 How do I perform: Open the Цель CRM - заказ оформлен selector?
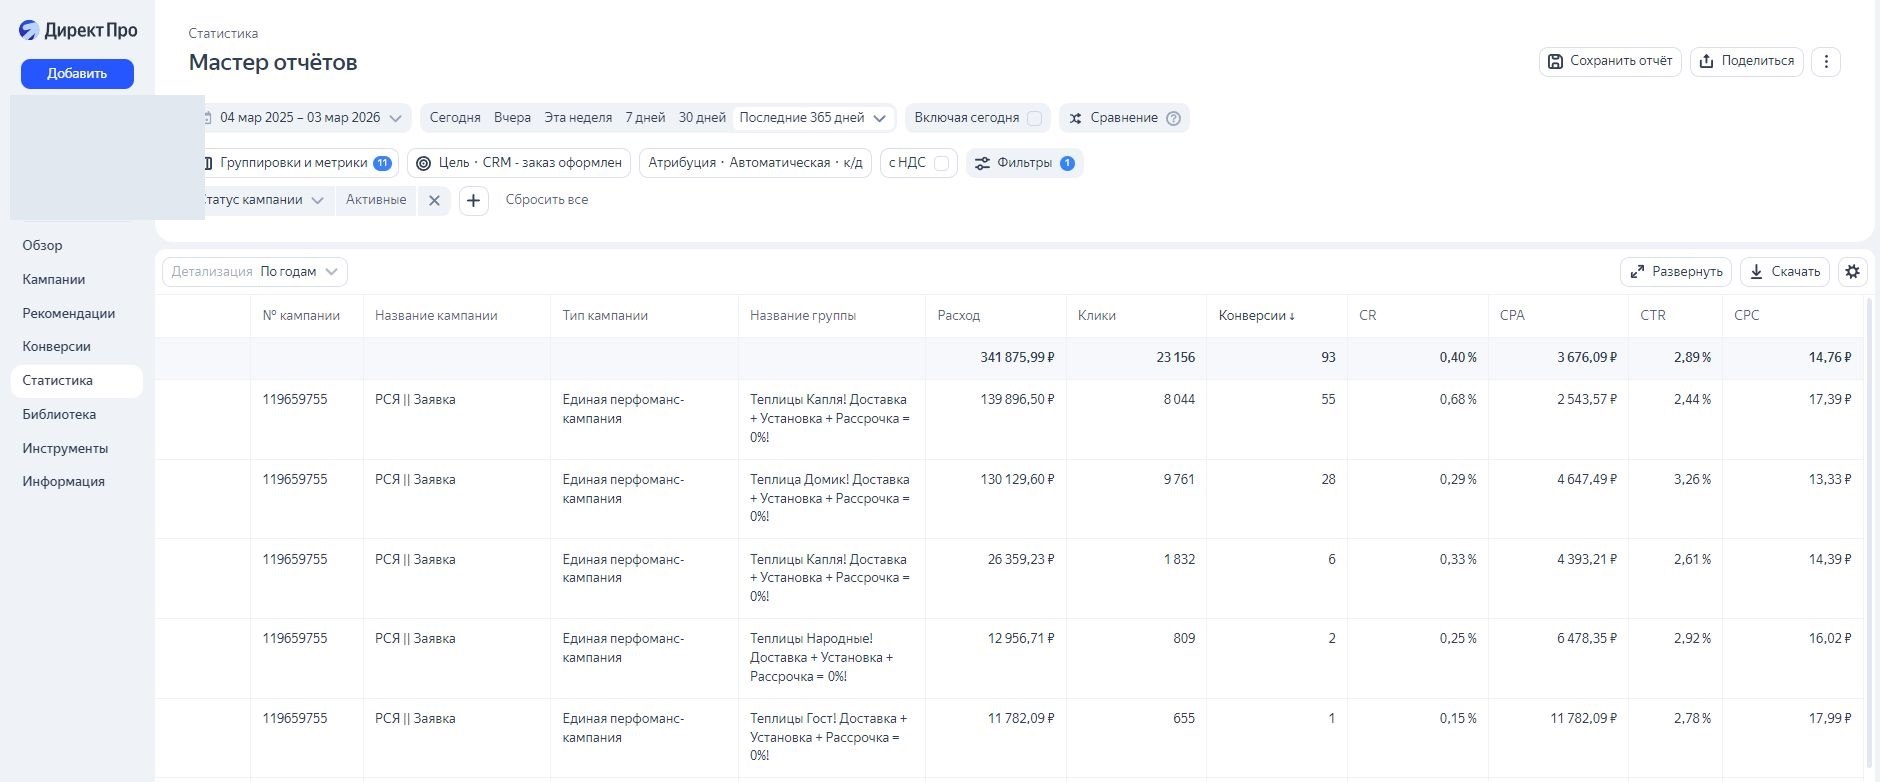pos(519,163)
